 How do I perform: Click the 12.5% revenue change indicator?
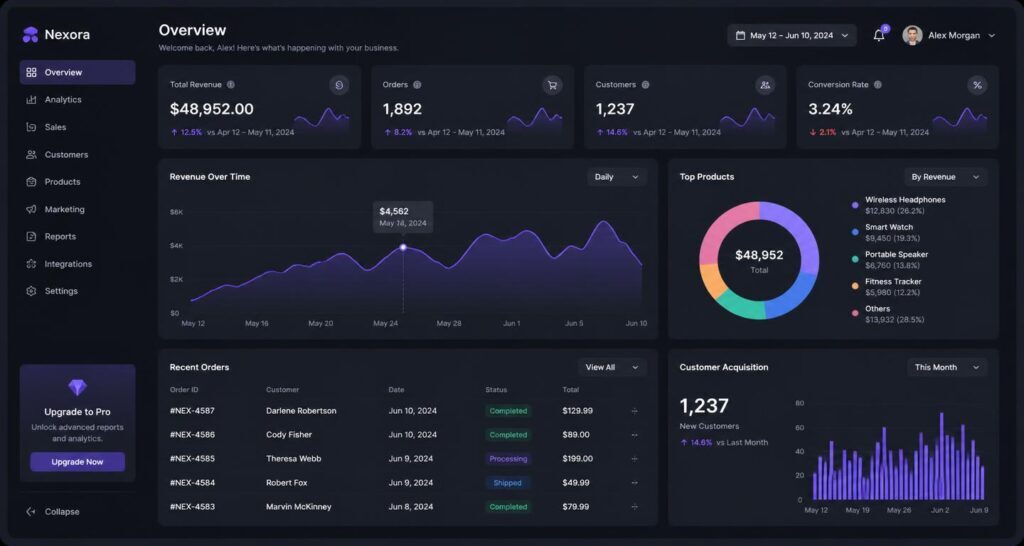pos(187,133)
